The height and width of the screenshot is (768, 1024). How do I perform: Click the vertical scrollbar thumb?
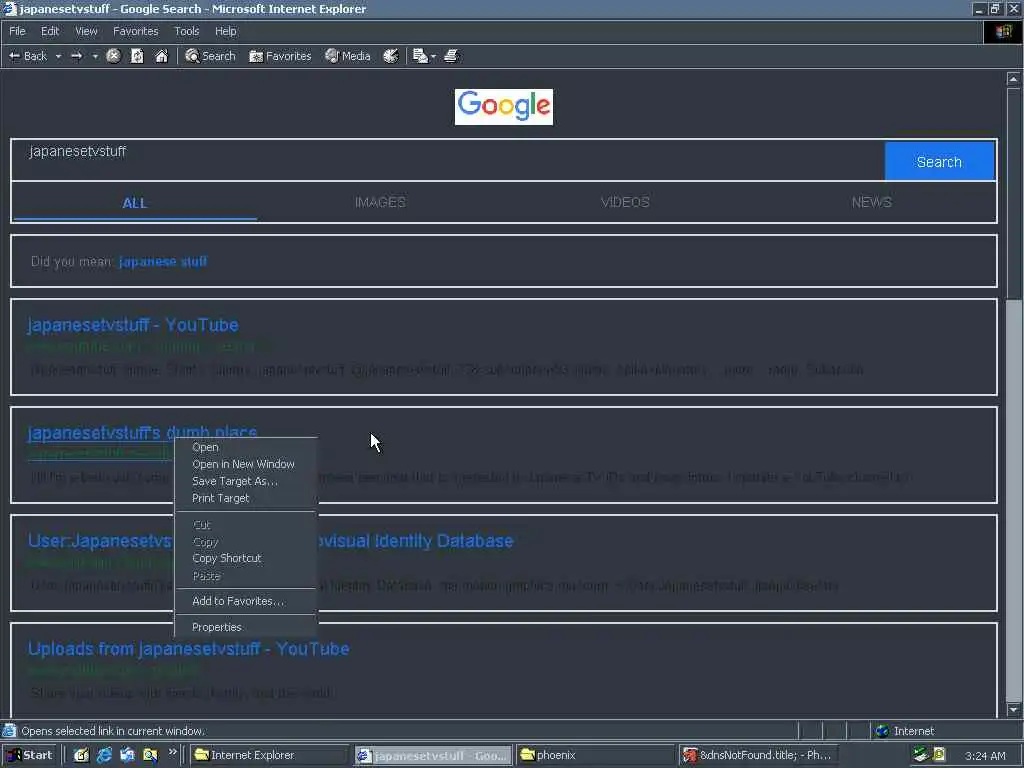tap(1013, 193)
